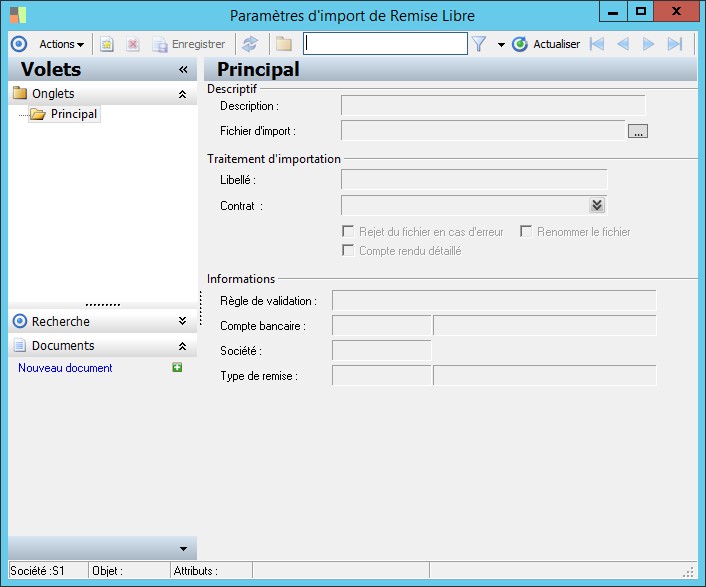
Task: Click the green plus add document icon
Action: click(x=177, y=367)
